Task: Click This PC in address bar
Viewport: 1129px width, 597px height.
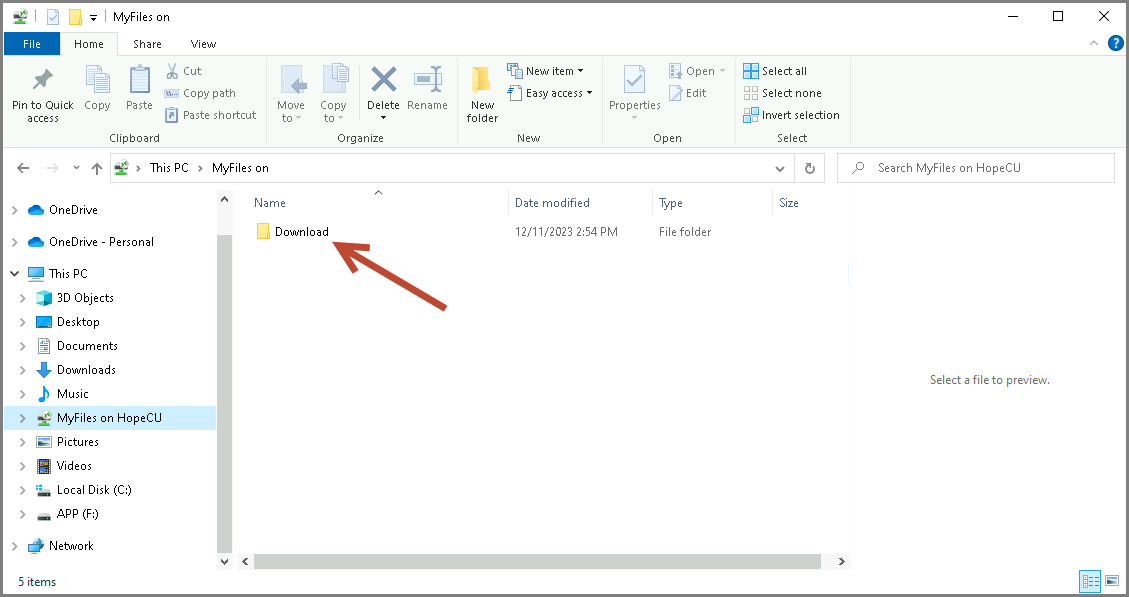Action: pos(169,168)
